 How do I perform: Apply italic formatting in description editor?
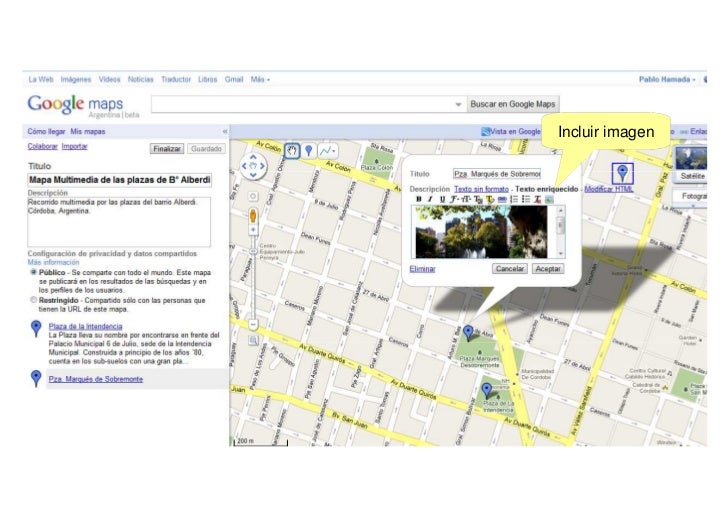430,199
